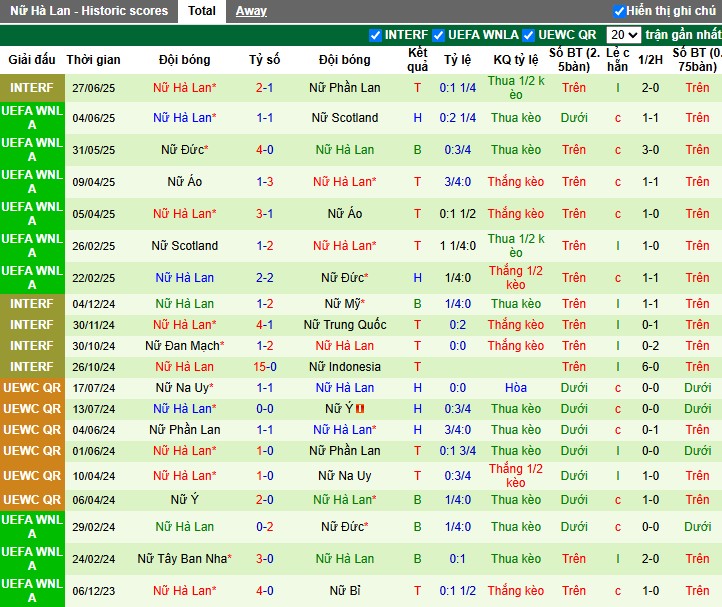Uncheck the UEFA WNLA filter checkbox

[x=438, y=35]
